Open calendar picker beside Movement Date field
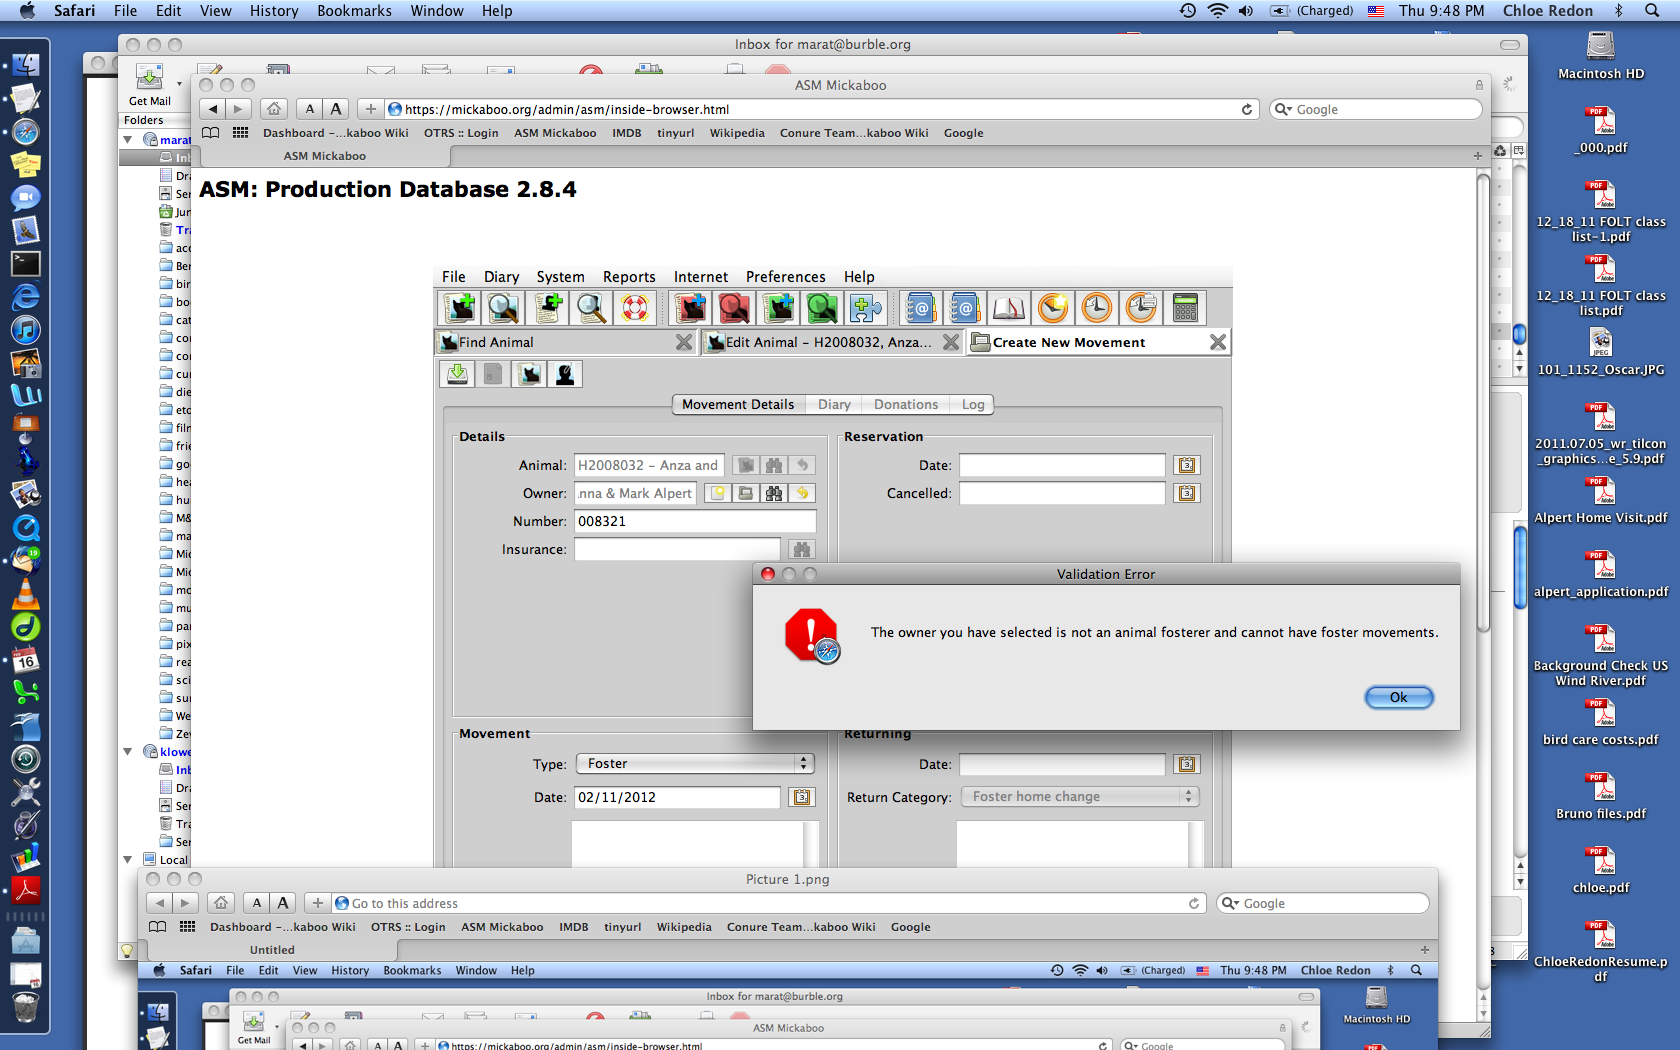 click(801, 797)
